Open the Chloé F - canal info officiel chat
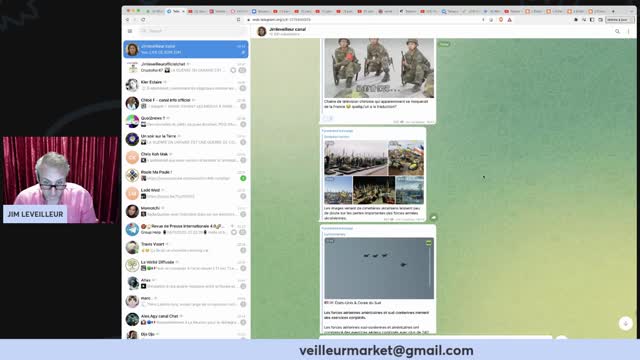 click(186, 103)
